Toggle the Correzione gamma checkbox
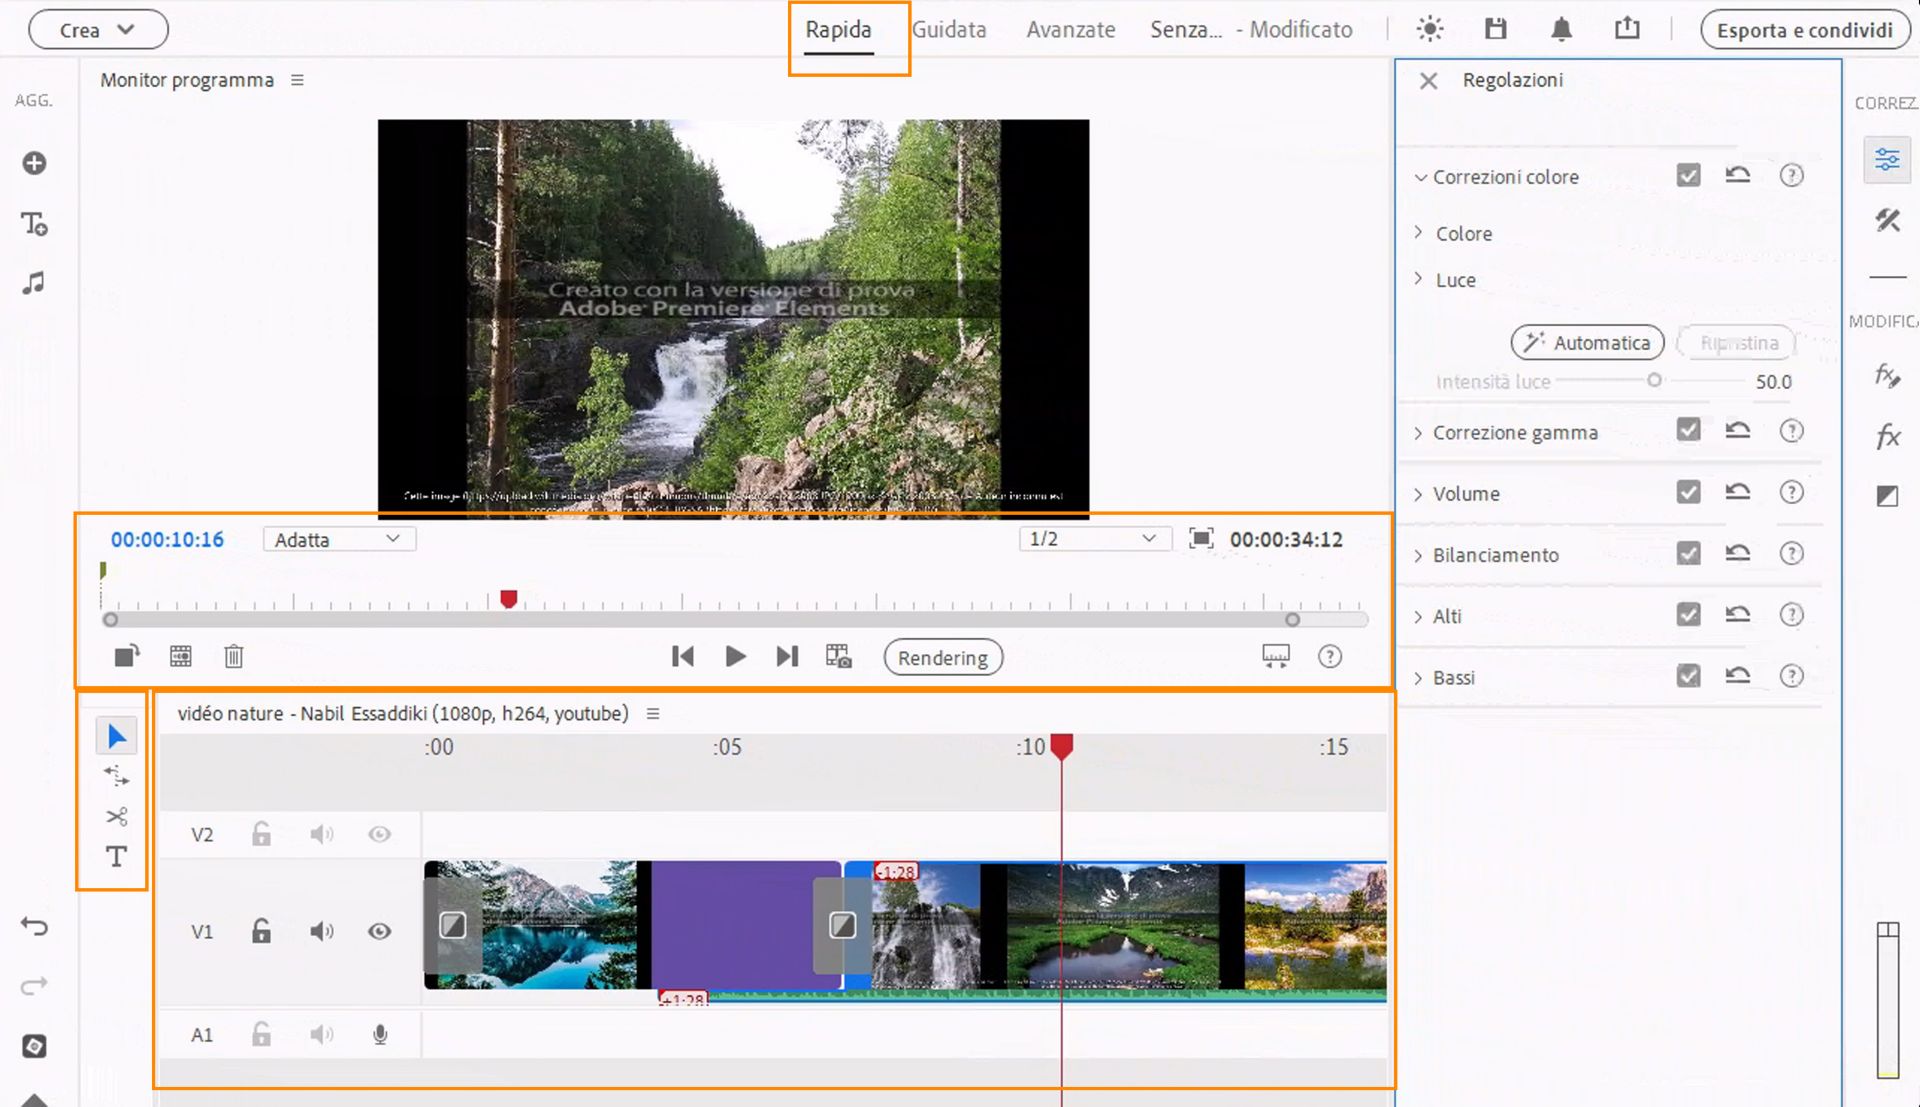 (1688, 430)
